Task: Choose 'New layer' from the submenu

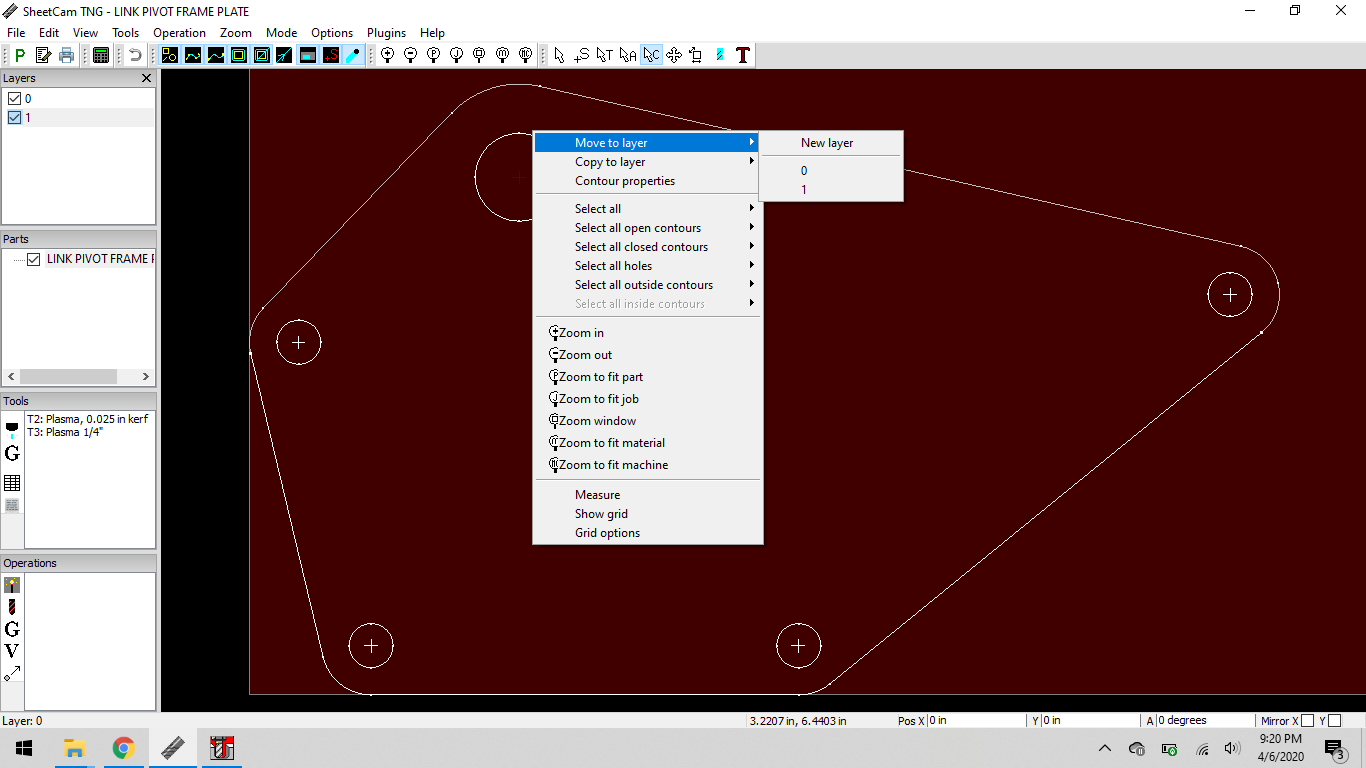Action: pos(827,143)
